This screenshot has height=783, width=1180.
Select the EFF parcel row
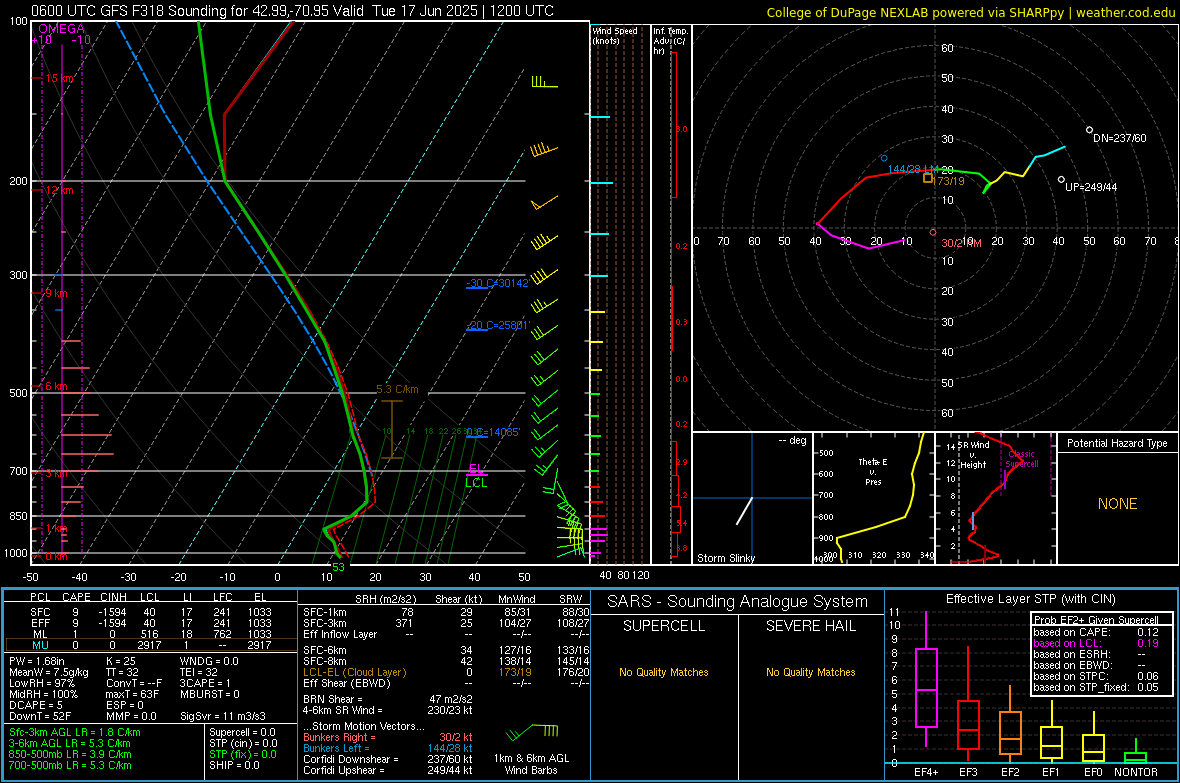point(151,623)
